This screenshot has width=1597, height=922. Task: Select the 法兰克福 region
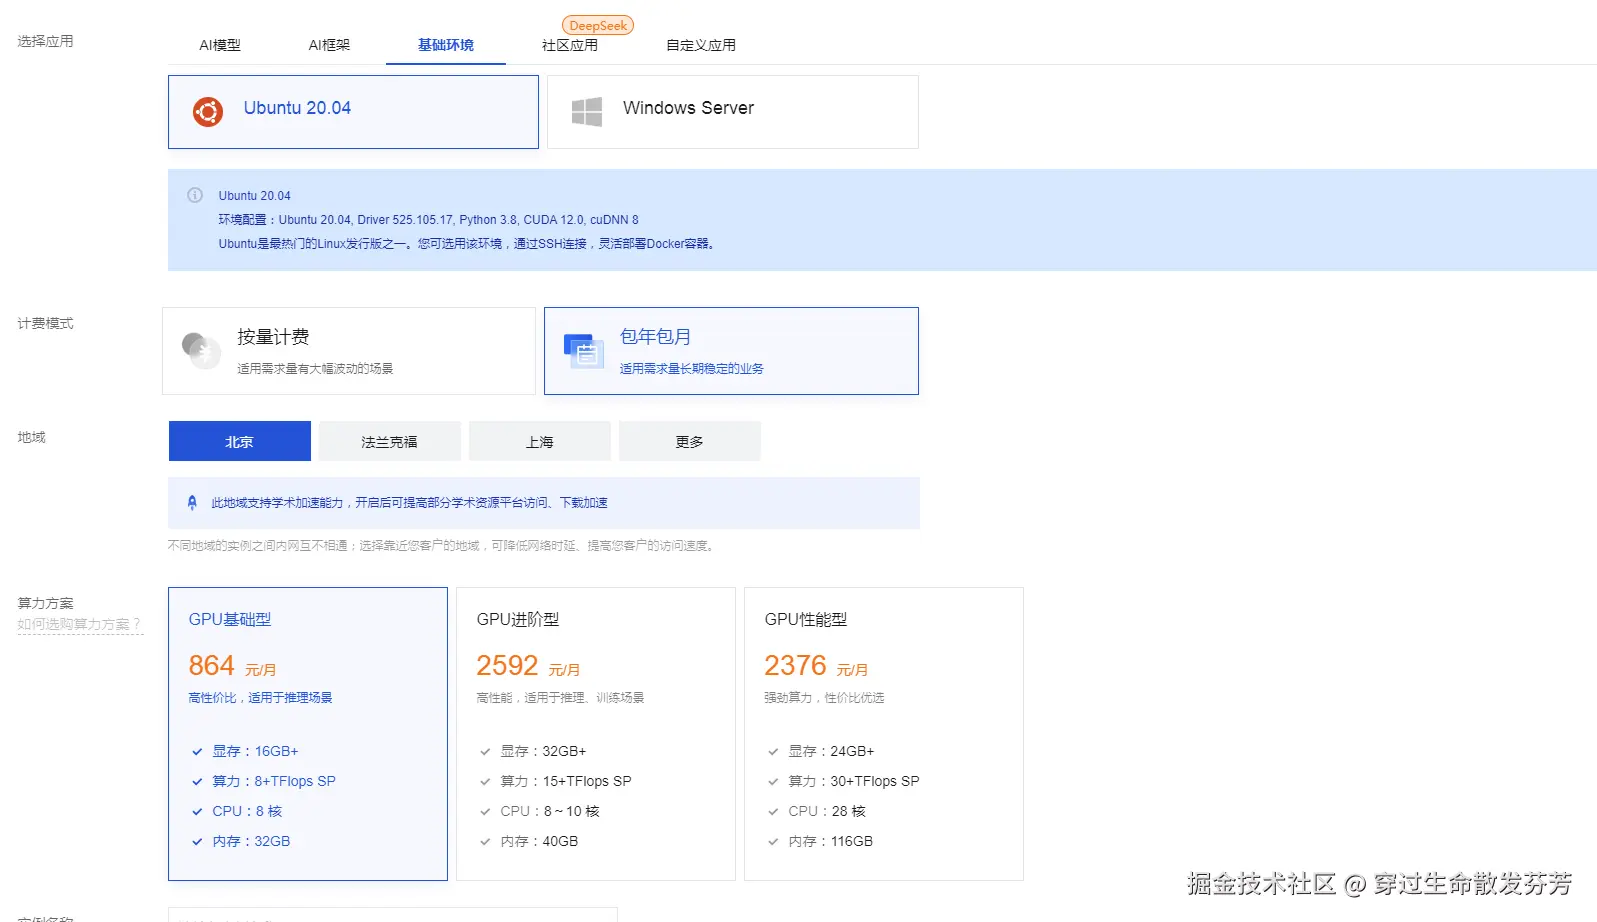click(390, 441)
